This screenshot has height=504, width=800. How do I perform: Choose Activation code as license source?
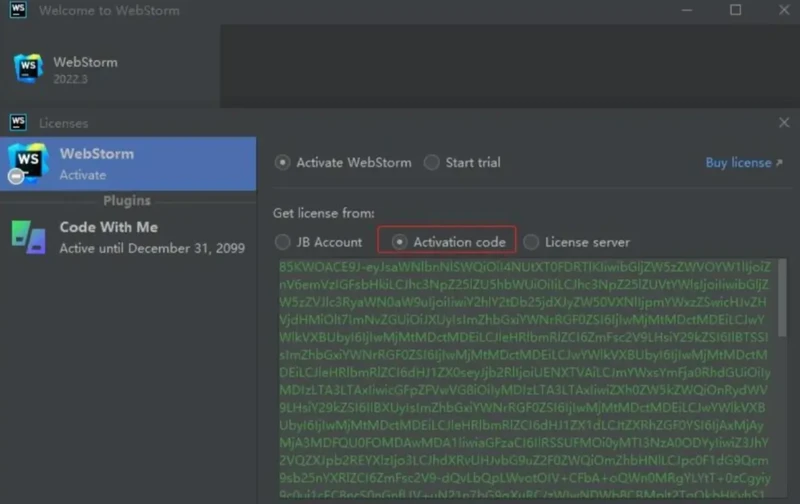pyautogui.click(x=400, y=242)
